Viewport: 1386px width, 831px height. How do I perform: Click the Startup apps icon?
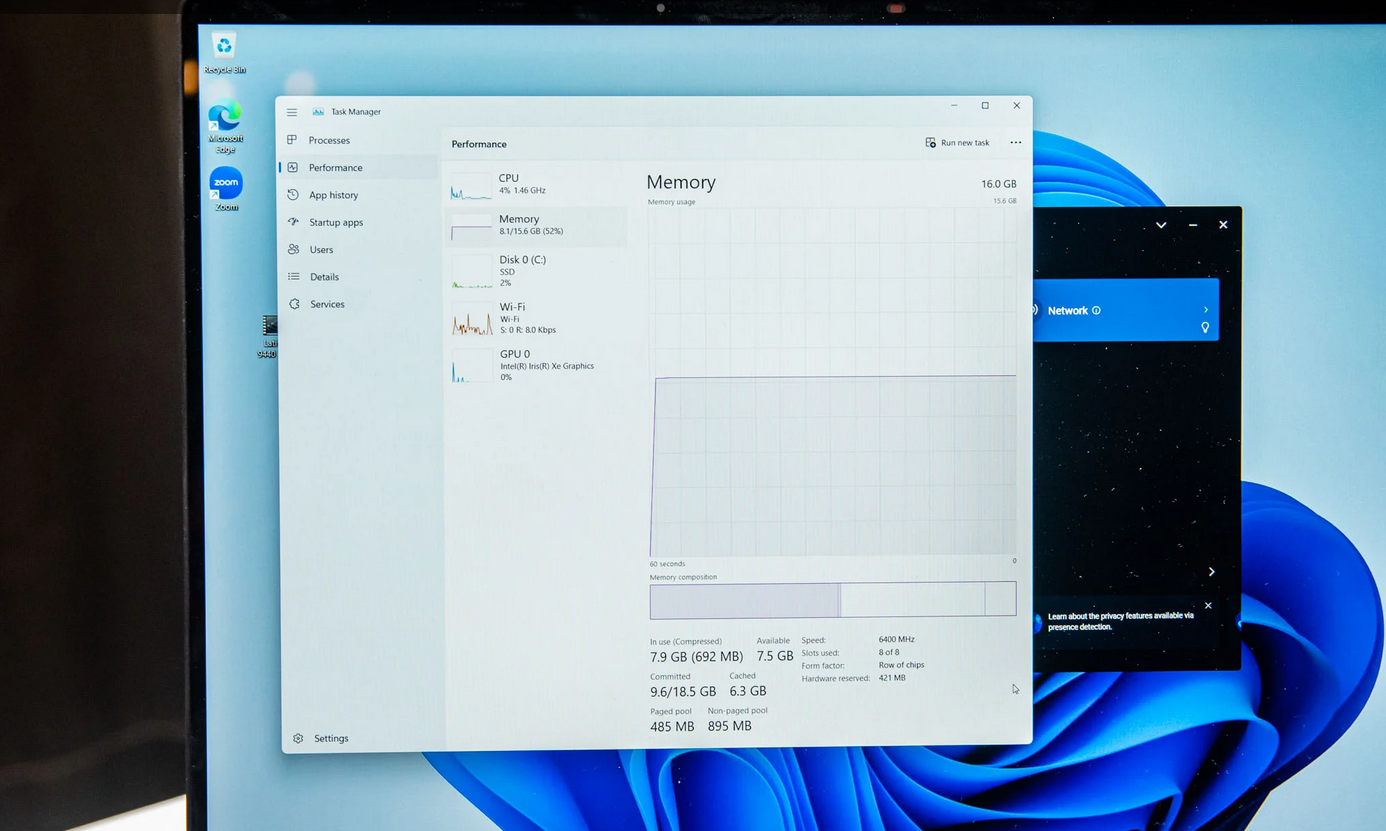[x=293, y=222]
